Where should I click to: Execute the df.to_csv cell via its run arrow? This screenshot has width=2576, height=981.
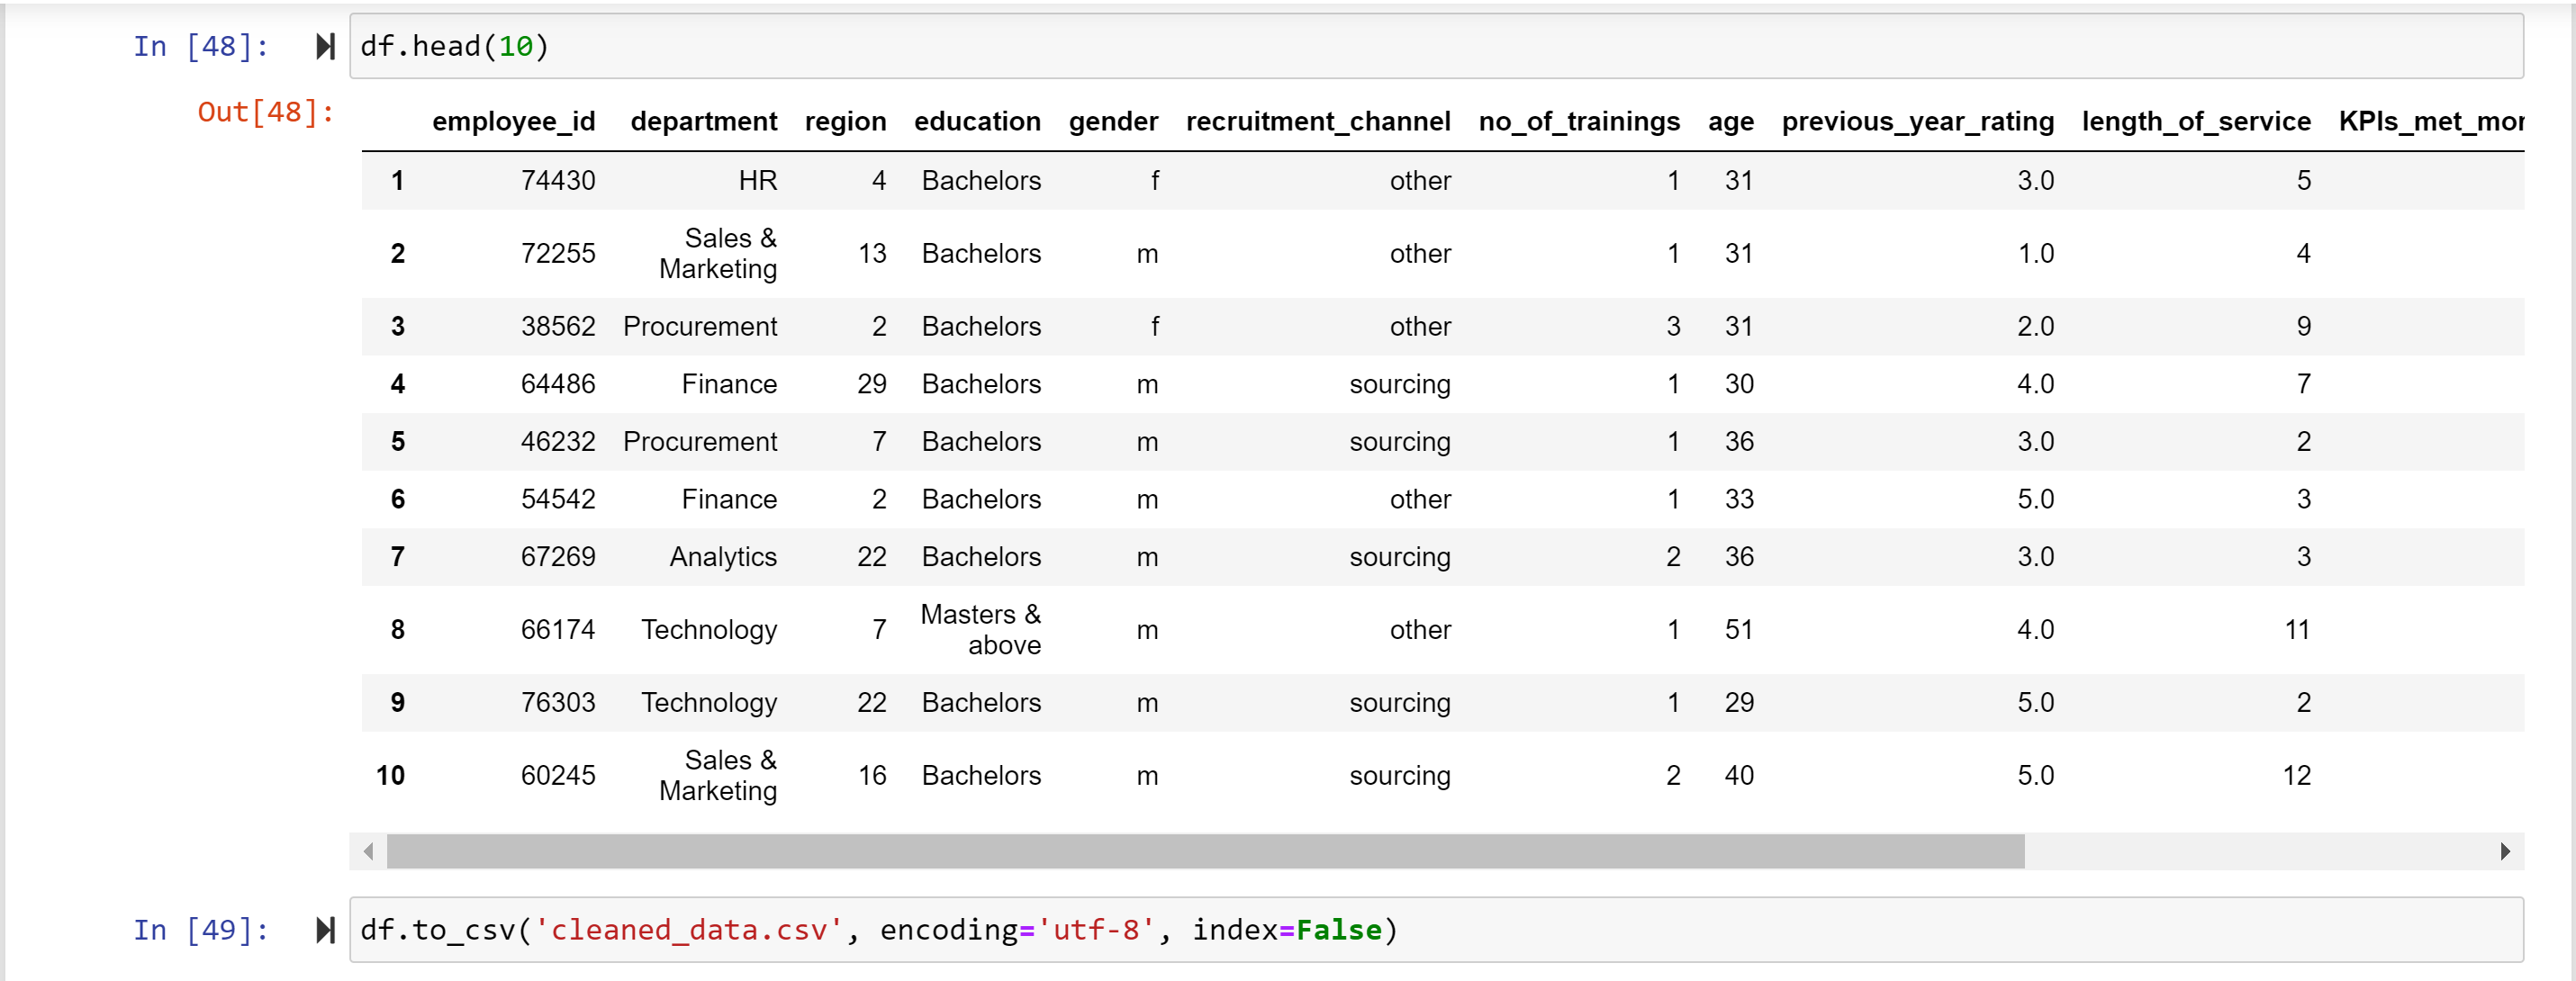(x=323, y=929)
